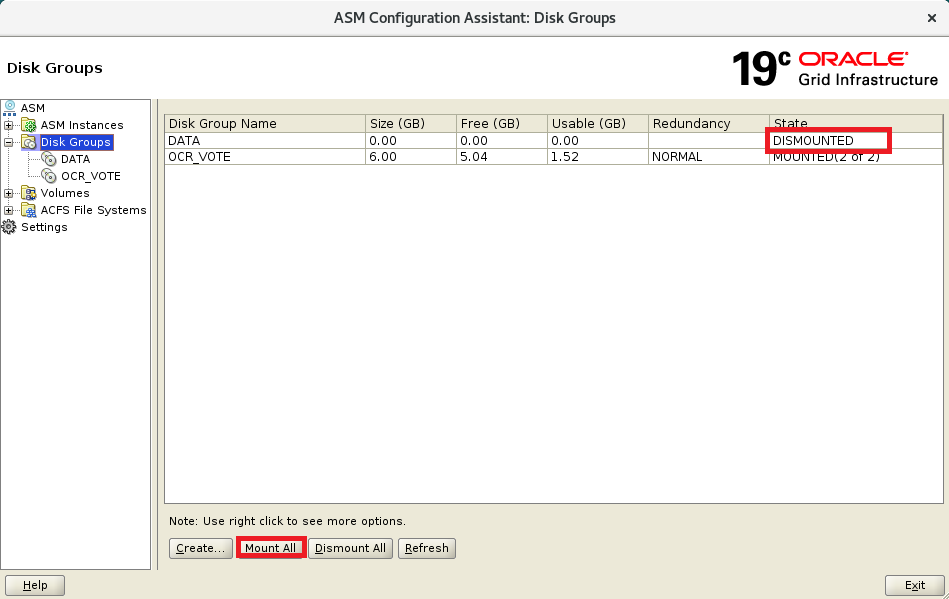Close the ASM Configuration Assistant window
Viewport: 949px width, 599px height.
tap(932, 18)
